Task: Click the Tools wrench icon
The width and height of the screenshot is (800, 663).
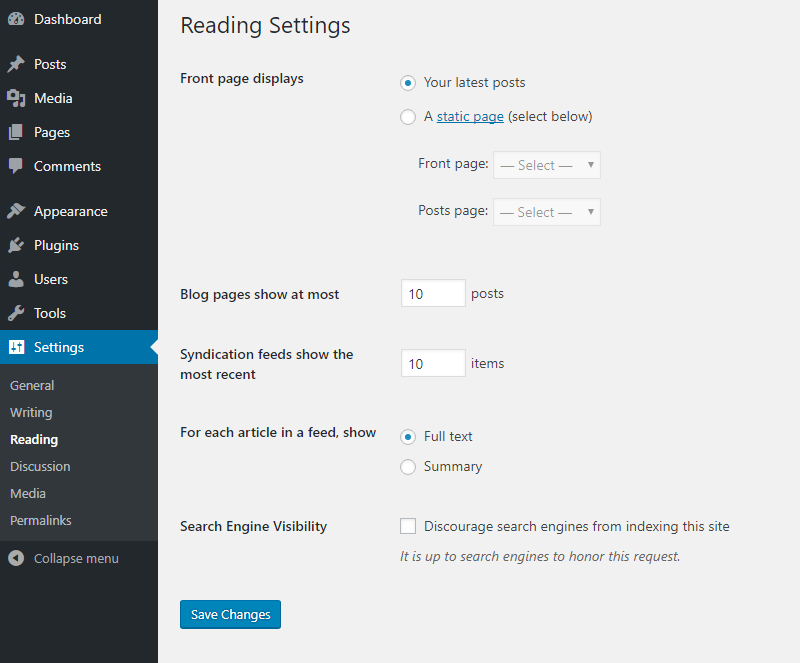Action: 16,313
